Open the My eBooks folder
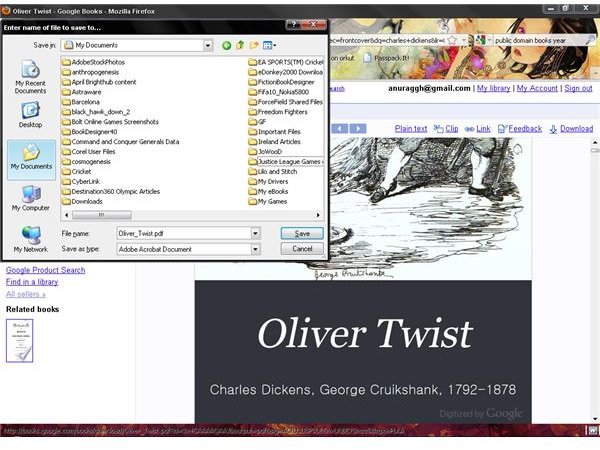Image resolution: width=600 pixels, height=450 pixels. coord(269,191)
